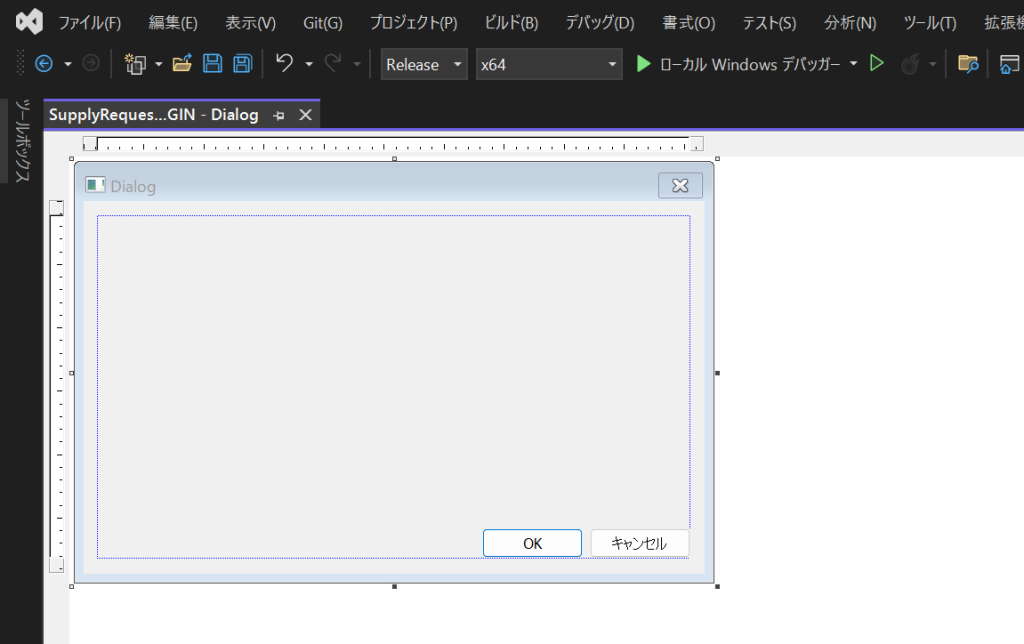Open the ツールボックス side panel
Image resolution: width=1024 pixels, height=644 pixels.
(21, 140)
